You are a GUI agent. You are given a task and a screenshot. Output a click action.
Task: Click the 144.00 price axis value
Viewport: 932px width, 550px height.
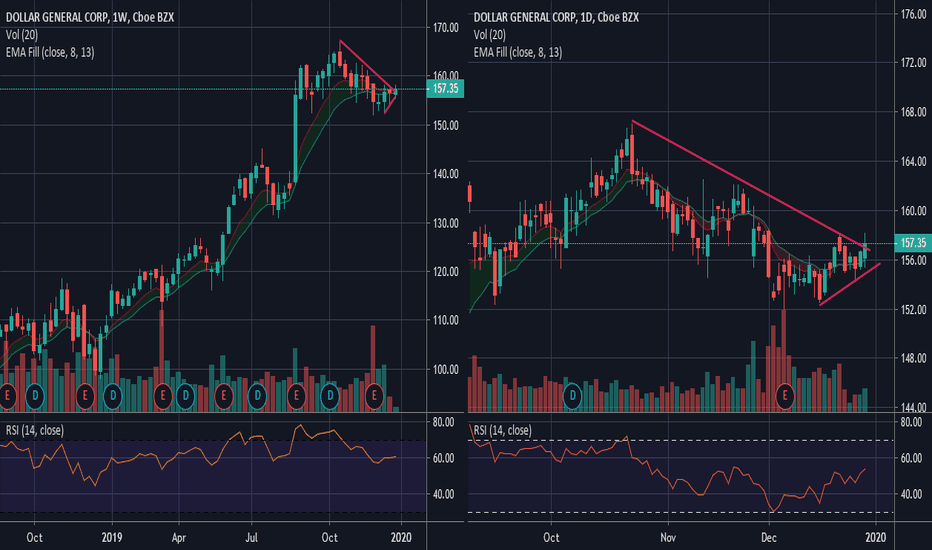click(913, 407)
